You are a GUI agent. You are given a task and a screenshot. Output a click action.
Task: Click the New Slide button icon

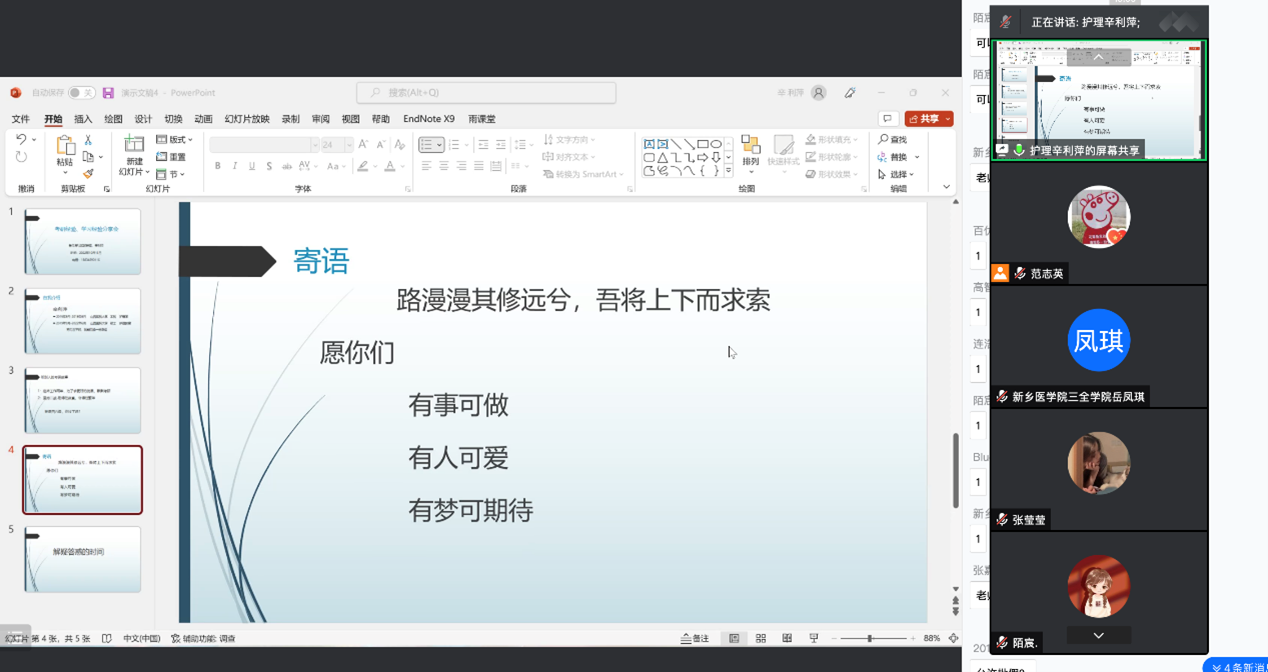tap(133, 146)
